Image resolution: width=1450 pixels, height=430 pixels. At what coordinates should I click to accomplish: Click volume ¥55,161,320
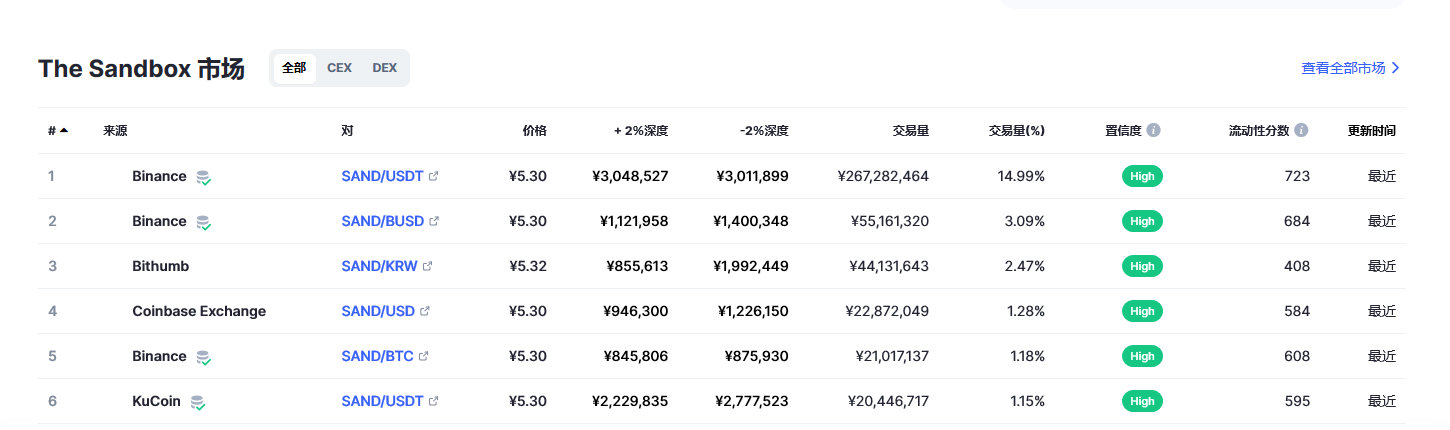click(x=889, y=221)
